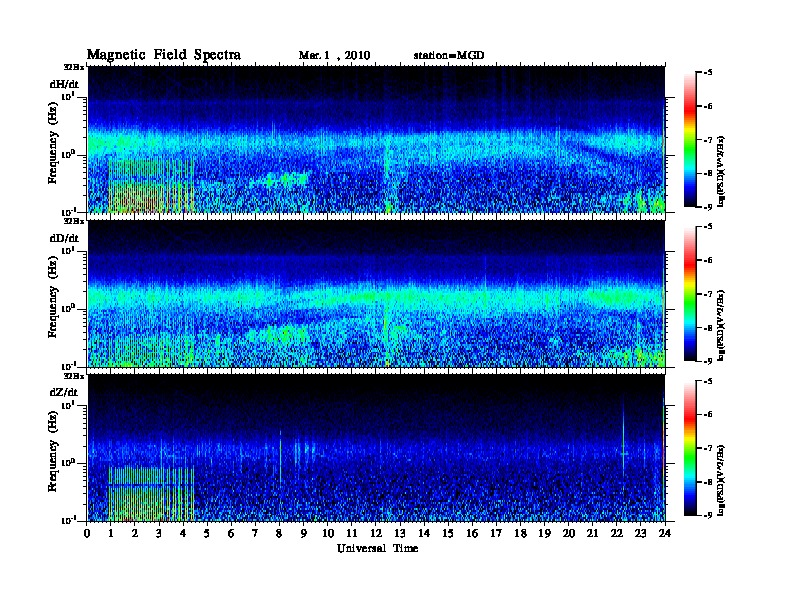Click hour 3 on the time axis
Viewport: 792px width, 612px height.
click(159, 533)
